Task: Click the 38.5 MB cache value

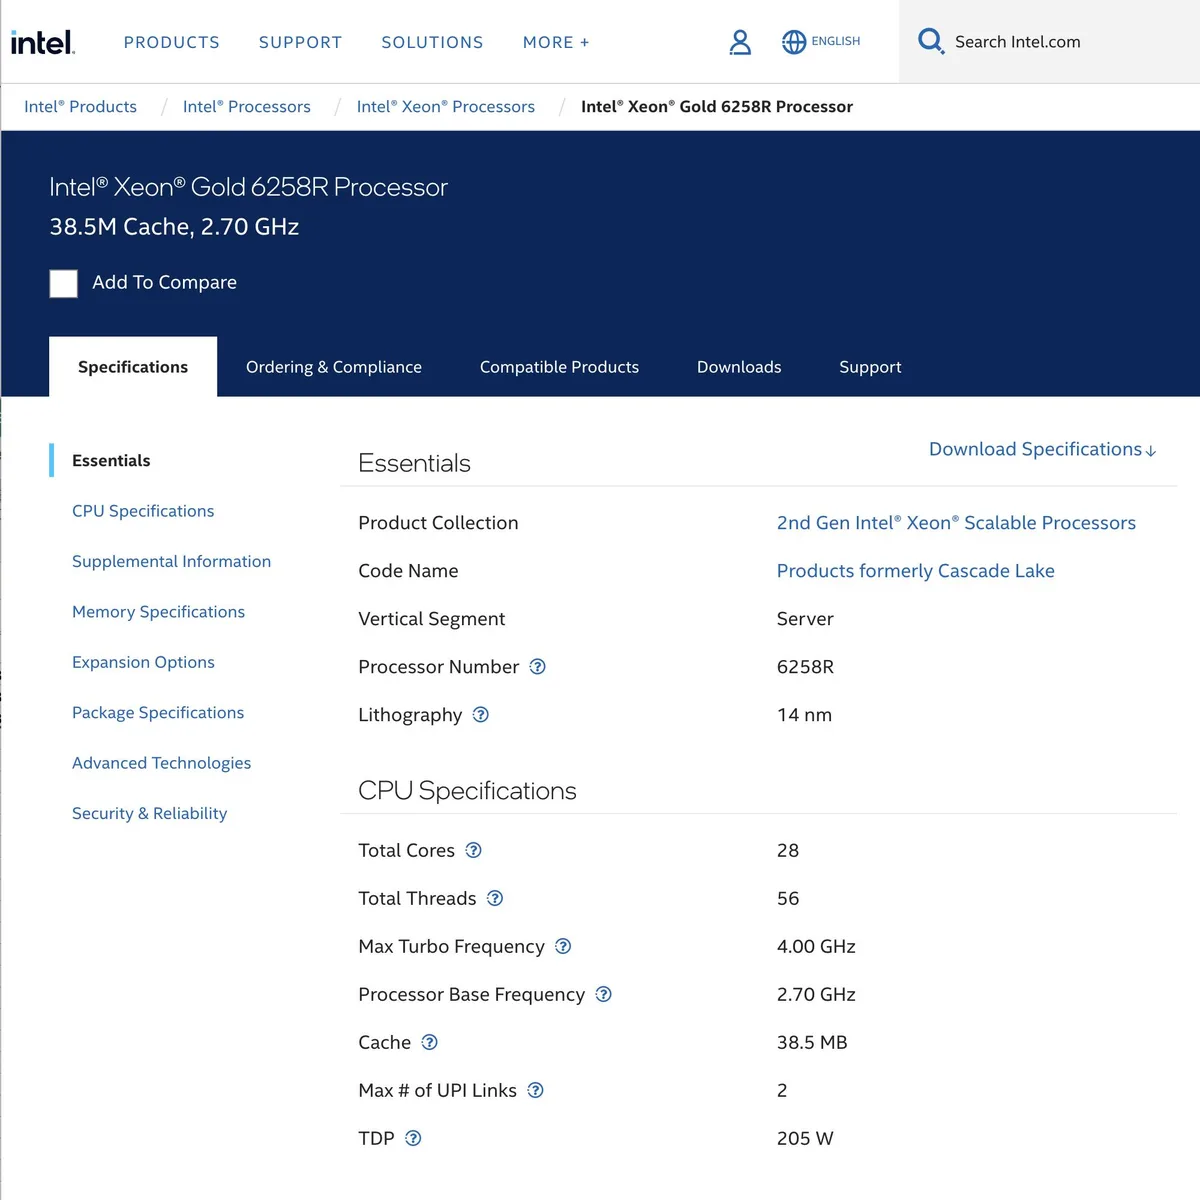Action: pyautogui.click(x=812, y=1042)
